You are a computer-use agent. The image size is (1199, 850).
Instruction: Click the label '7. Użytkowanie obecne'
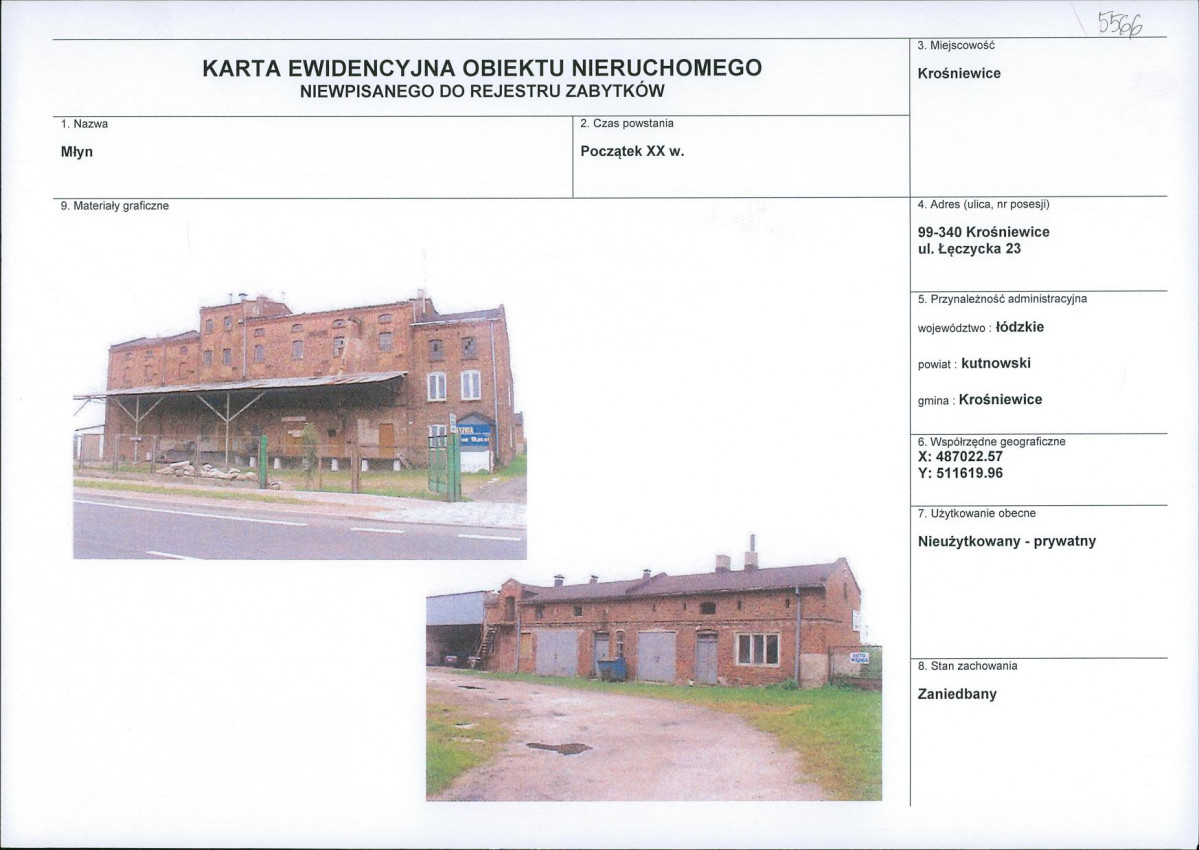point(976,514)
